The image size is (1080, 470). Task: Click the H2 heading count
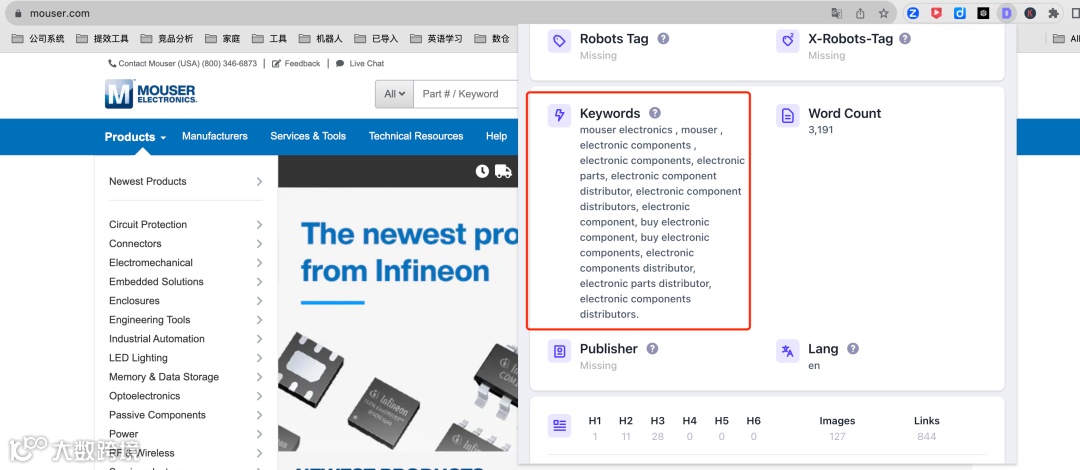625,436
